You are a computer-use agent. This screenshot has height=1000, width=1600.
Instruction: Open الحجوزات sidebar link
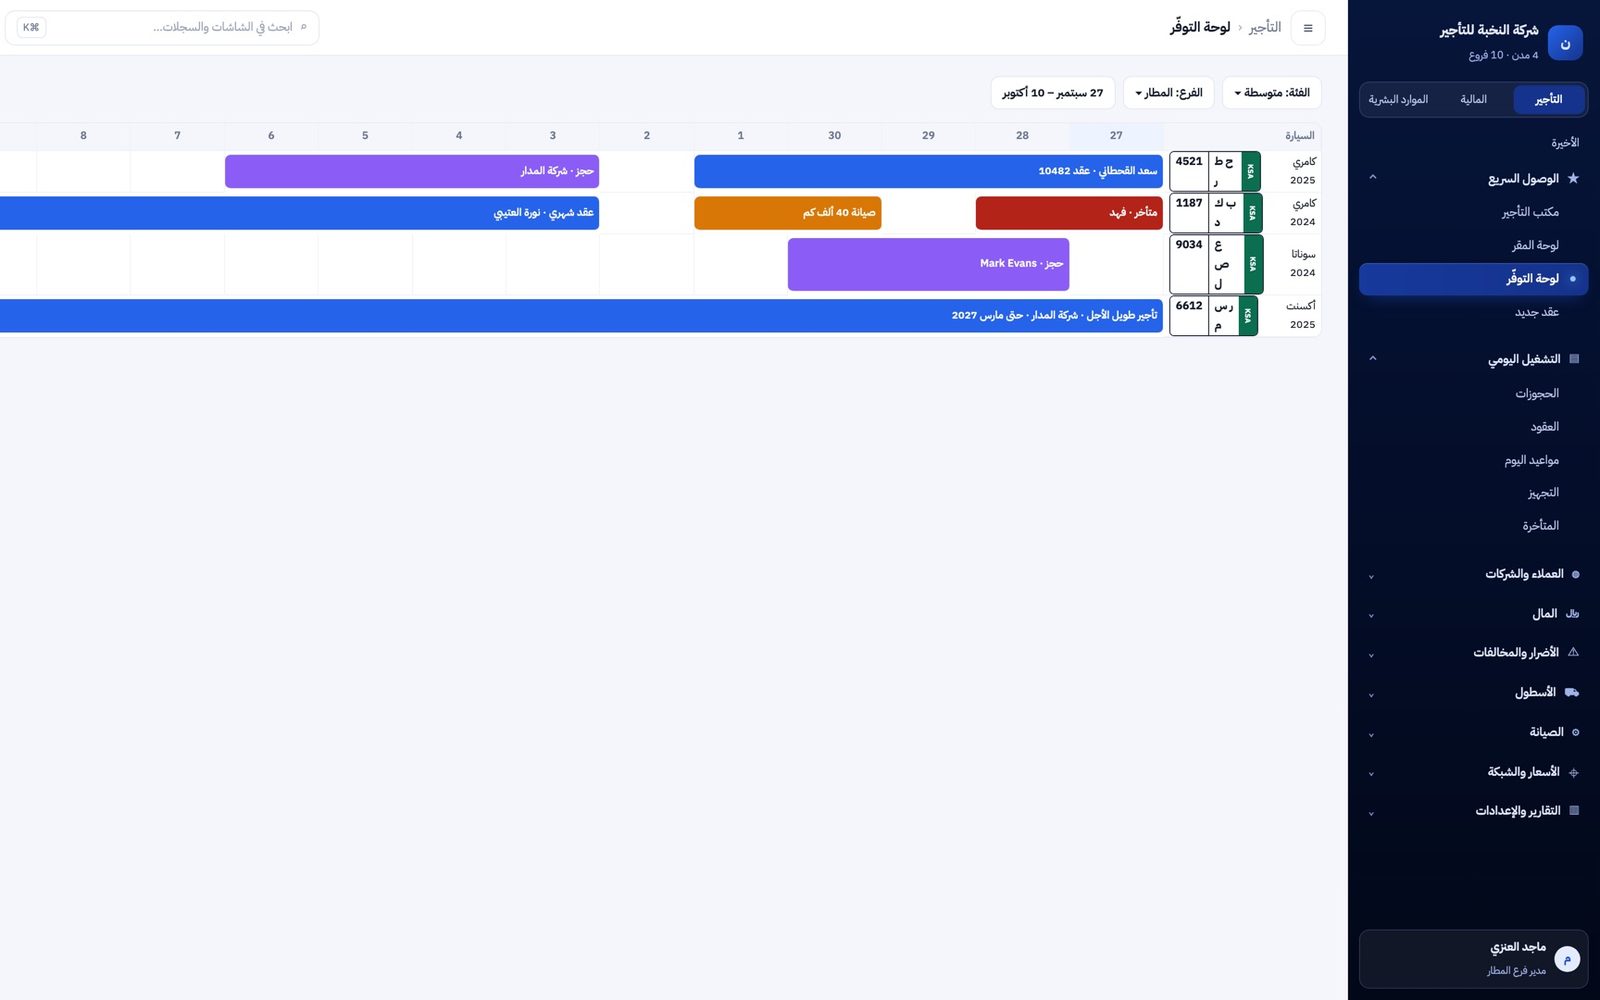click(x=1473, y=393)
